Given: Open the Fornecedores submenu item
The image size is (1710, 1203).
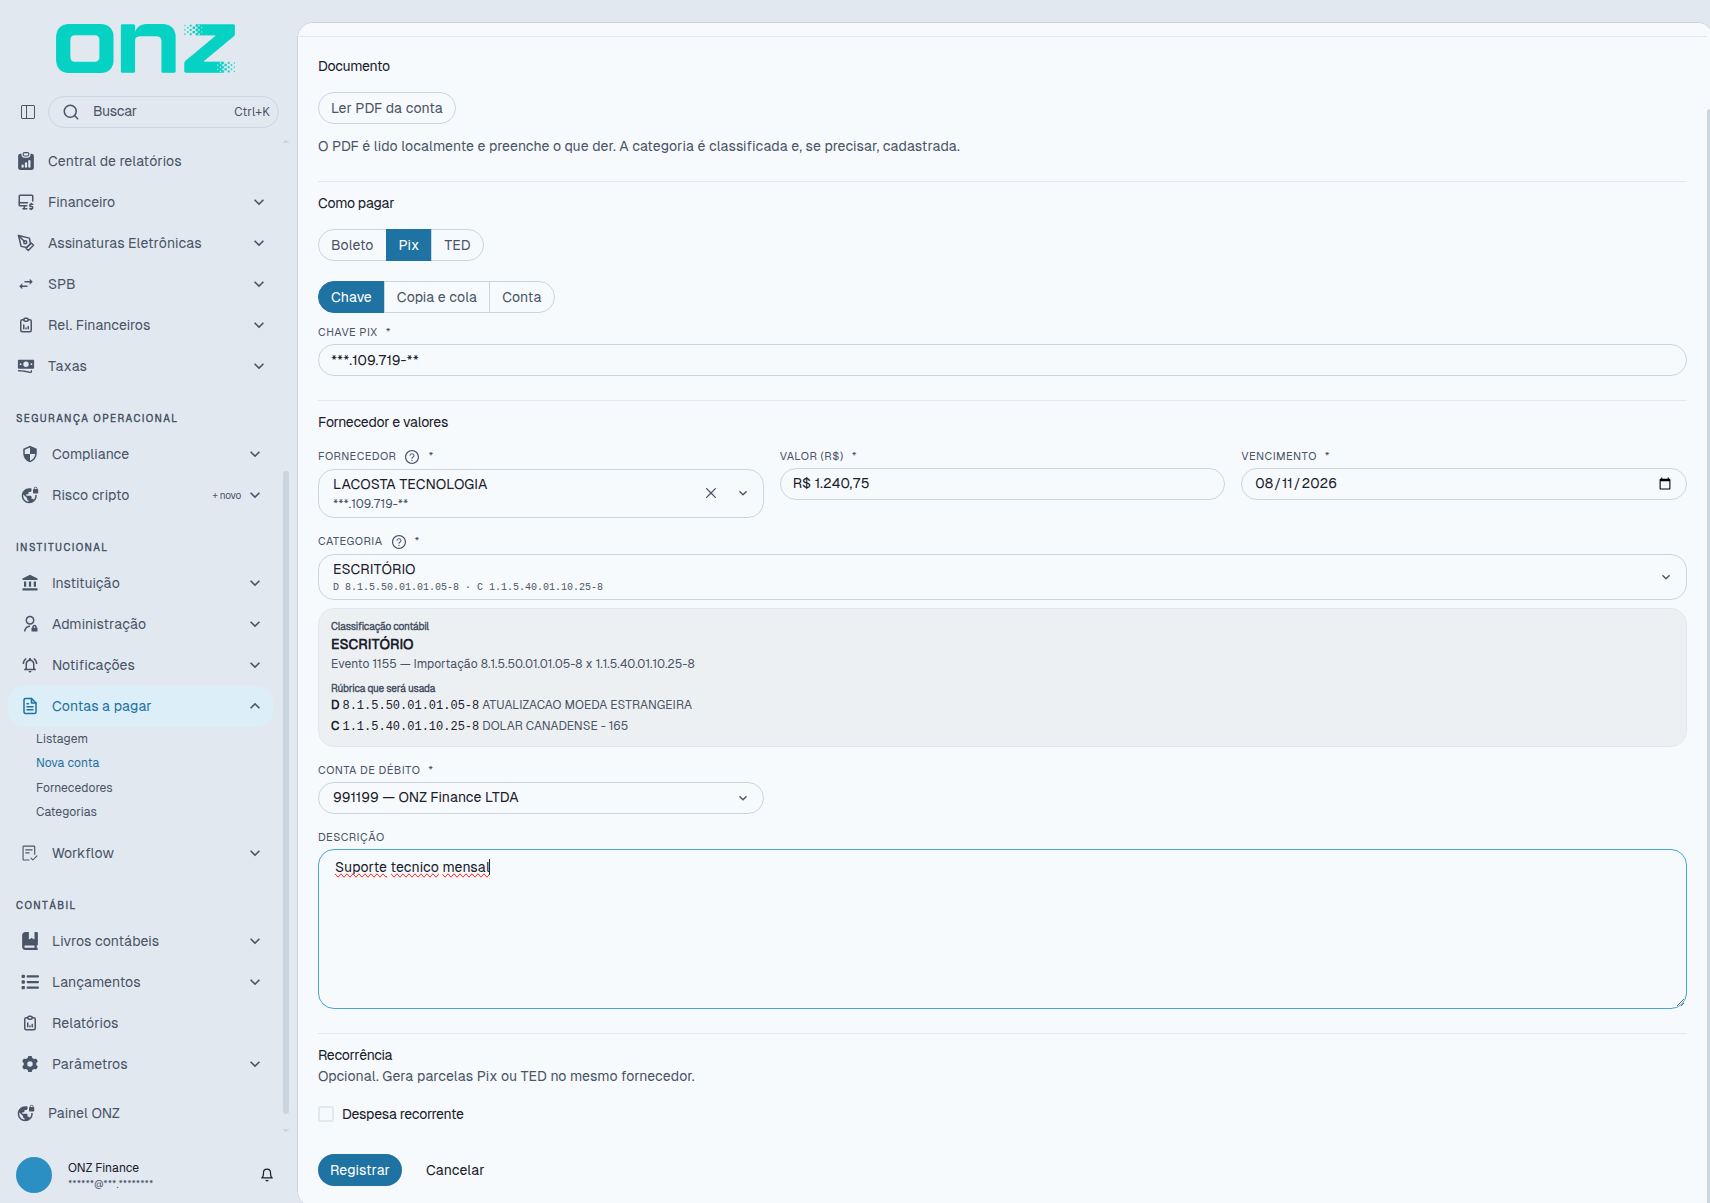Looking at the screenshot, I should coord(74,788).
